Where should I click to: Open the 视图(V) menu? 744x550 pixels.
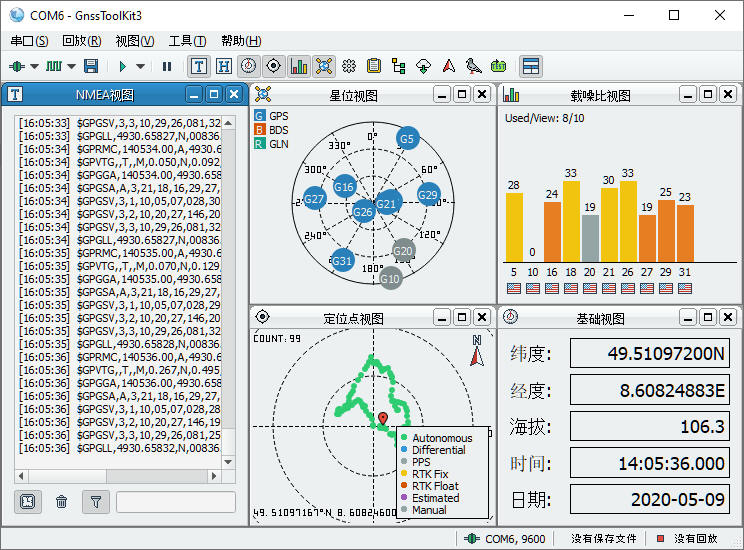pyautogui.click(x=134, y=41)
